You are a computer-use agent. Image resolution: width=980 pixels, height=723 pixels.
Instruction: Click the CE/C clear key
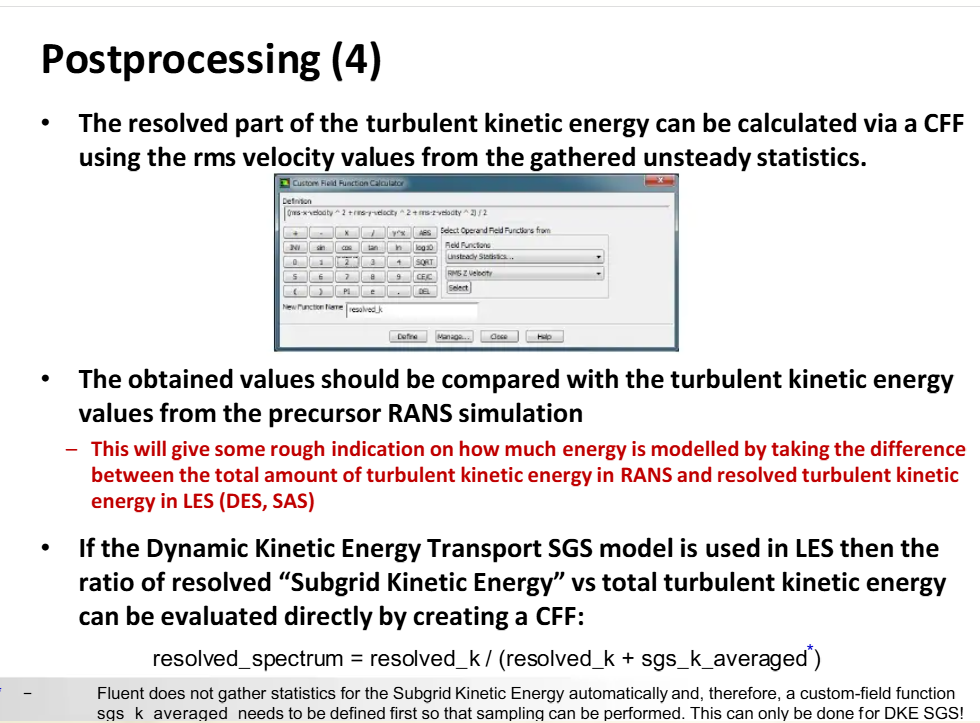424,277
